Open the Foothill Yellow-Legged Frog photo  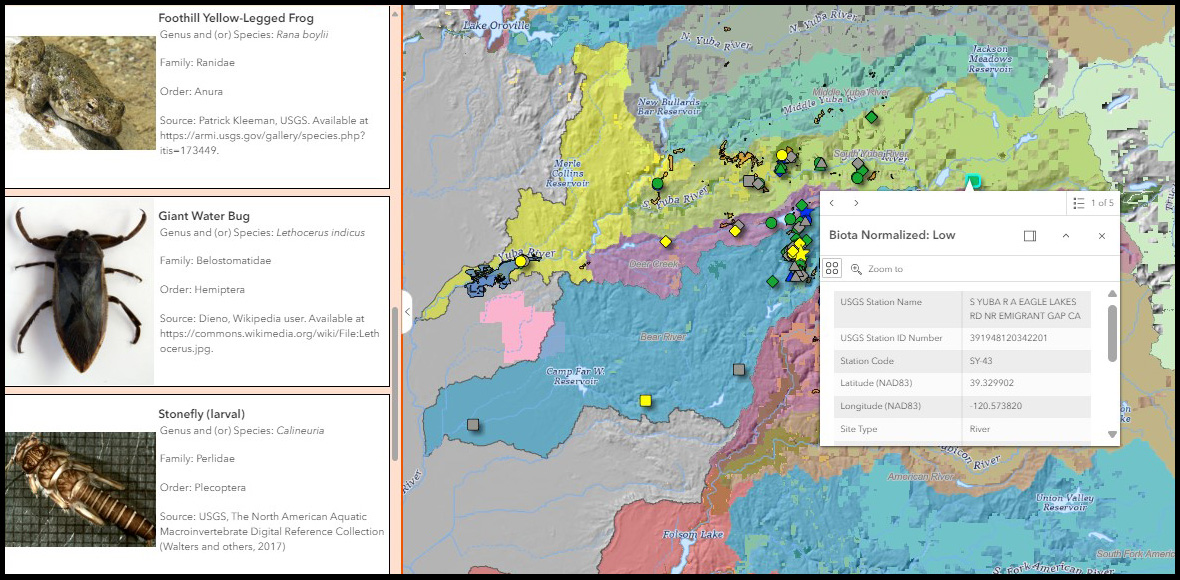[x=81, y=93]
